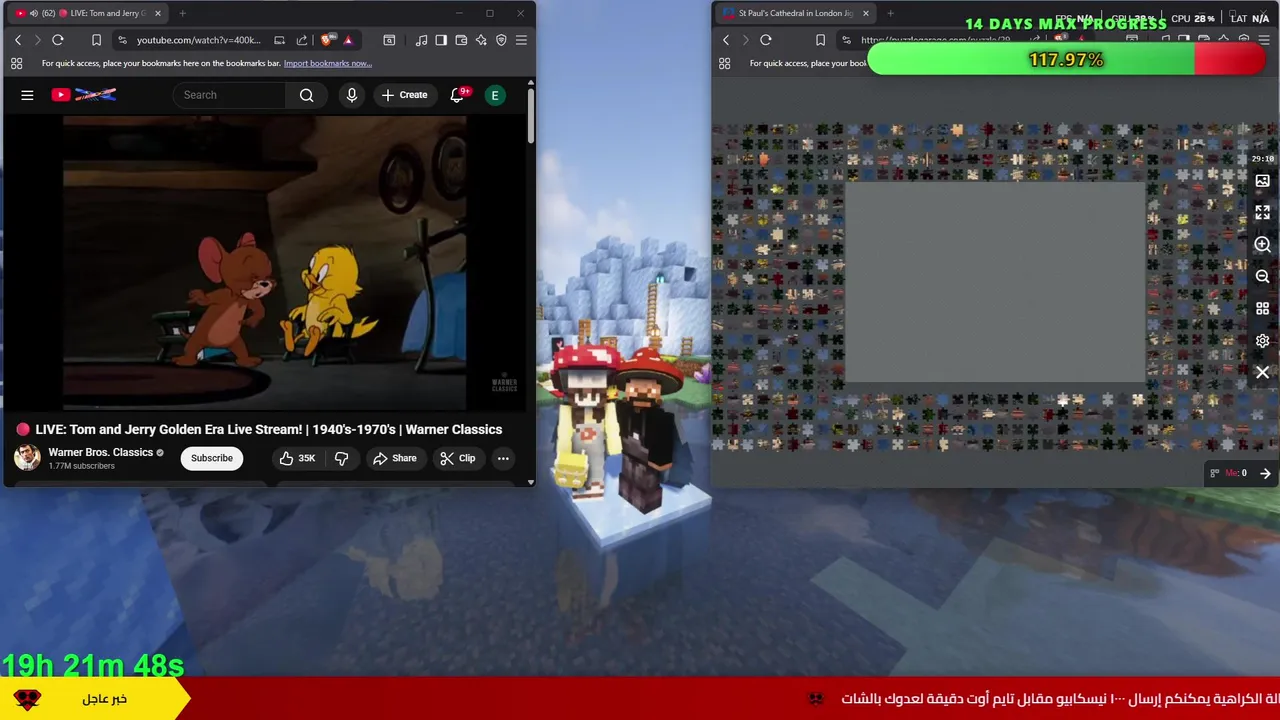Viewport: 1280px width, 720px height.
Task: Click the YouTube page vertical scrollbar
Action: (x=531, y=115)
